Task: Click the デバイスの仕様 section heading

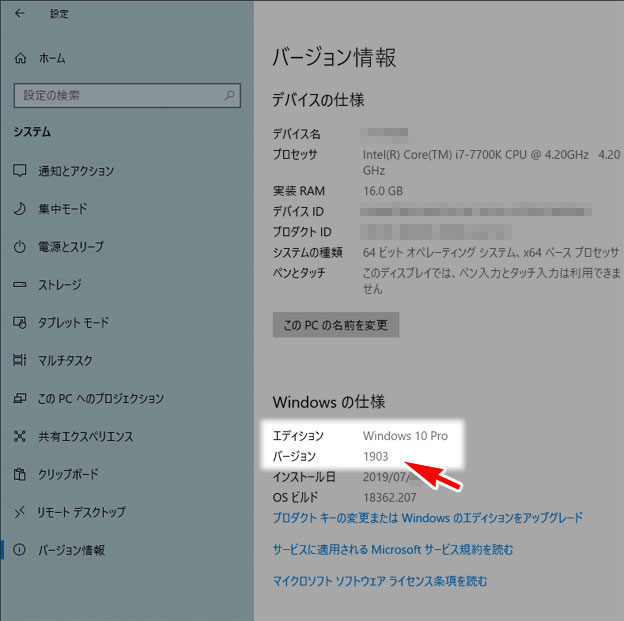Action: (x=318, y=100)
